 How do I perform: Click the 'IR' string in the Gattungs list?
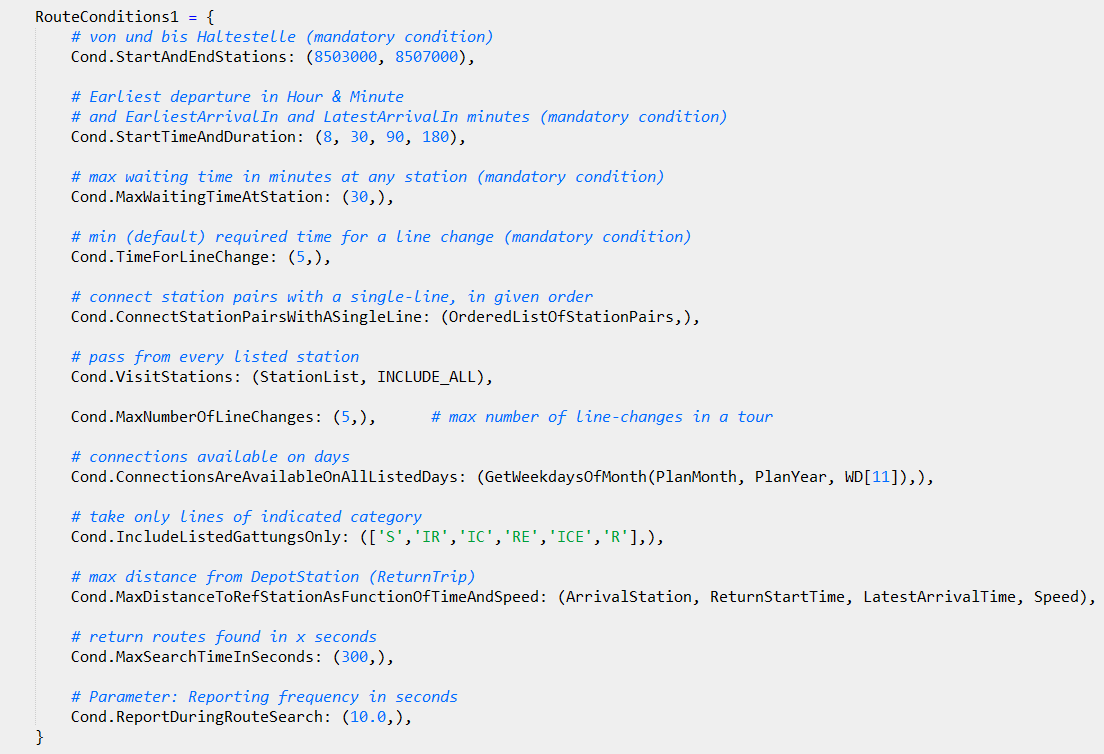[x=431, y=537]
